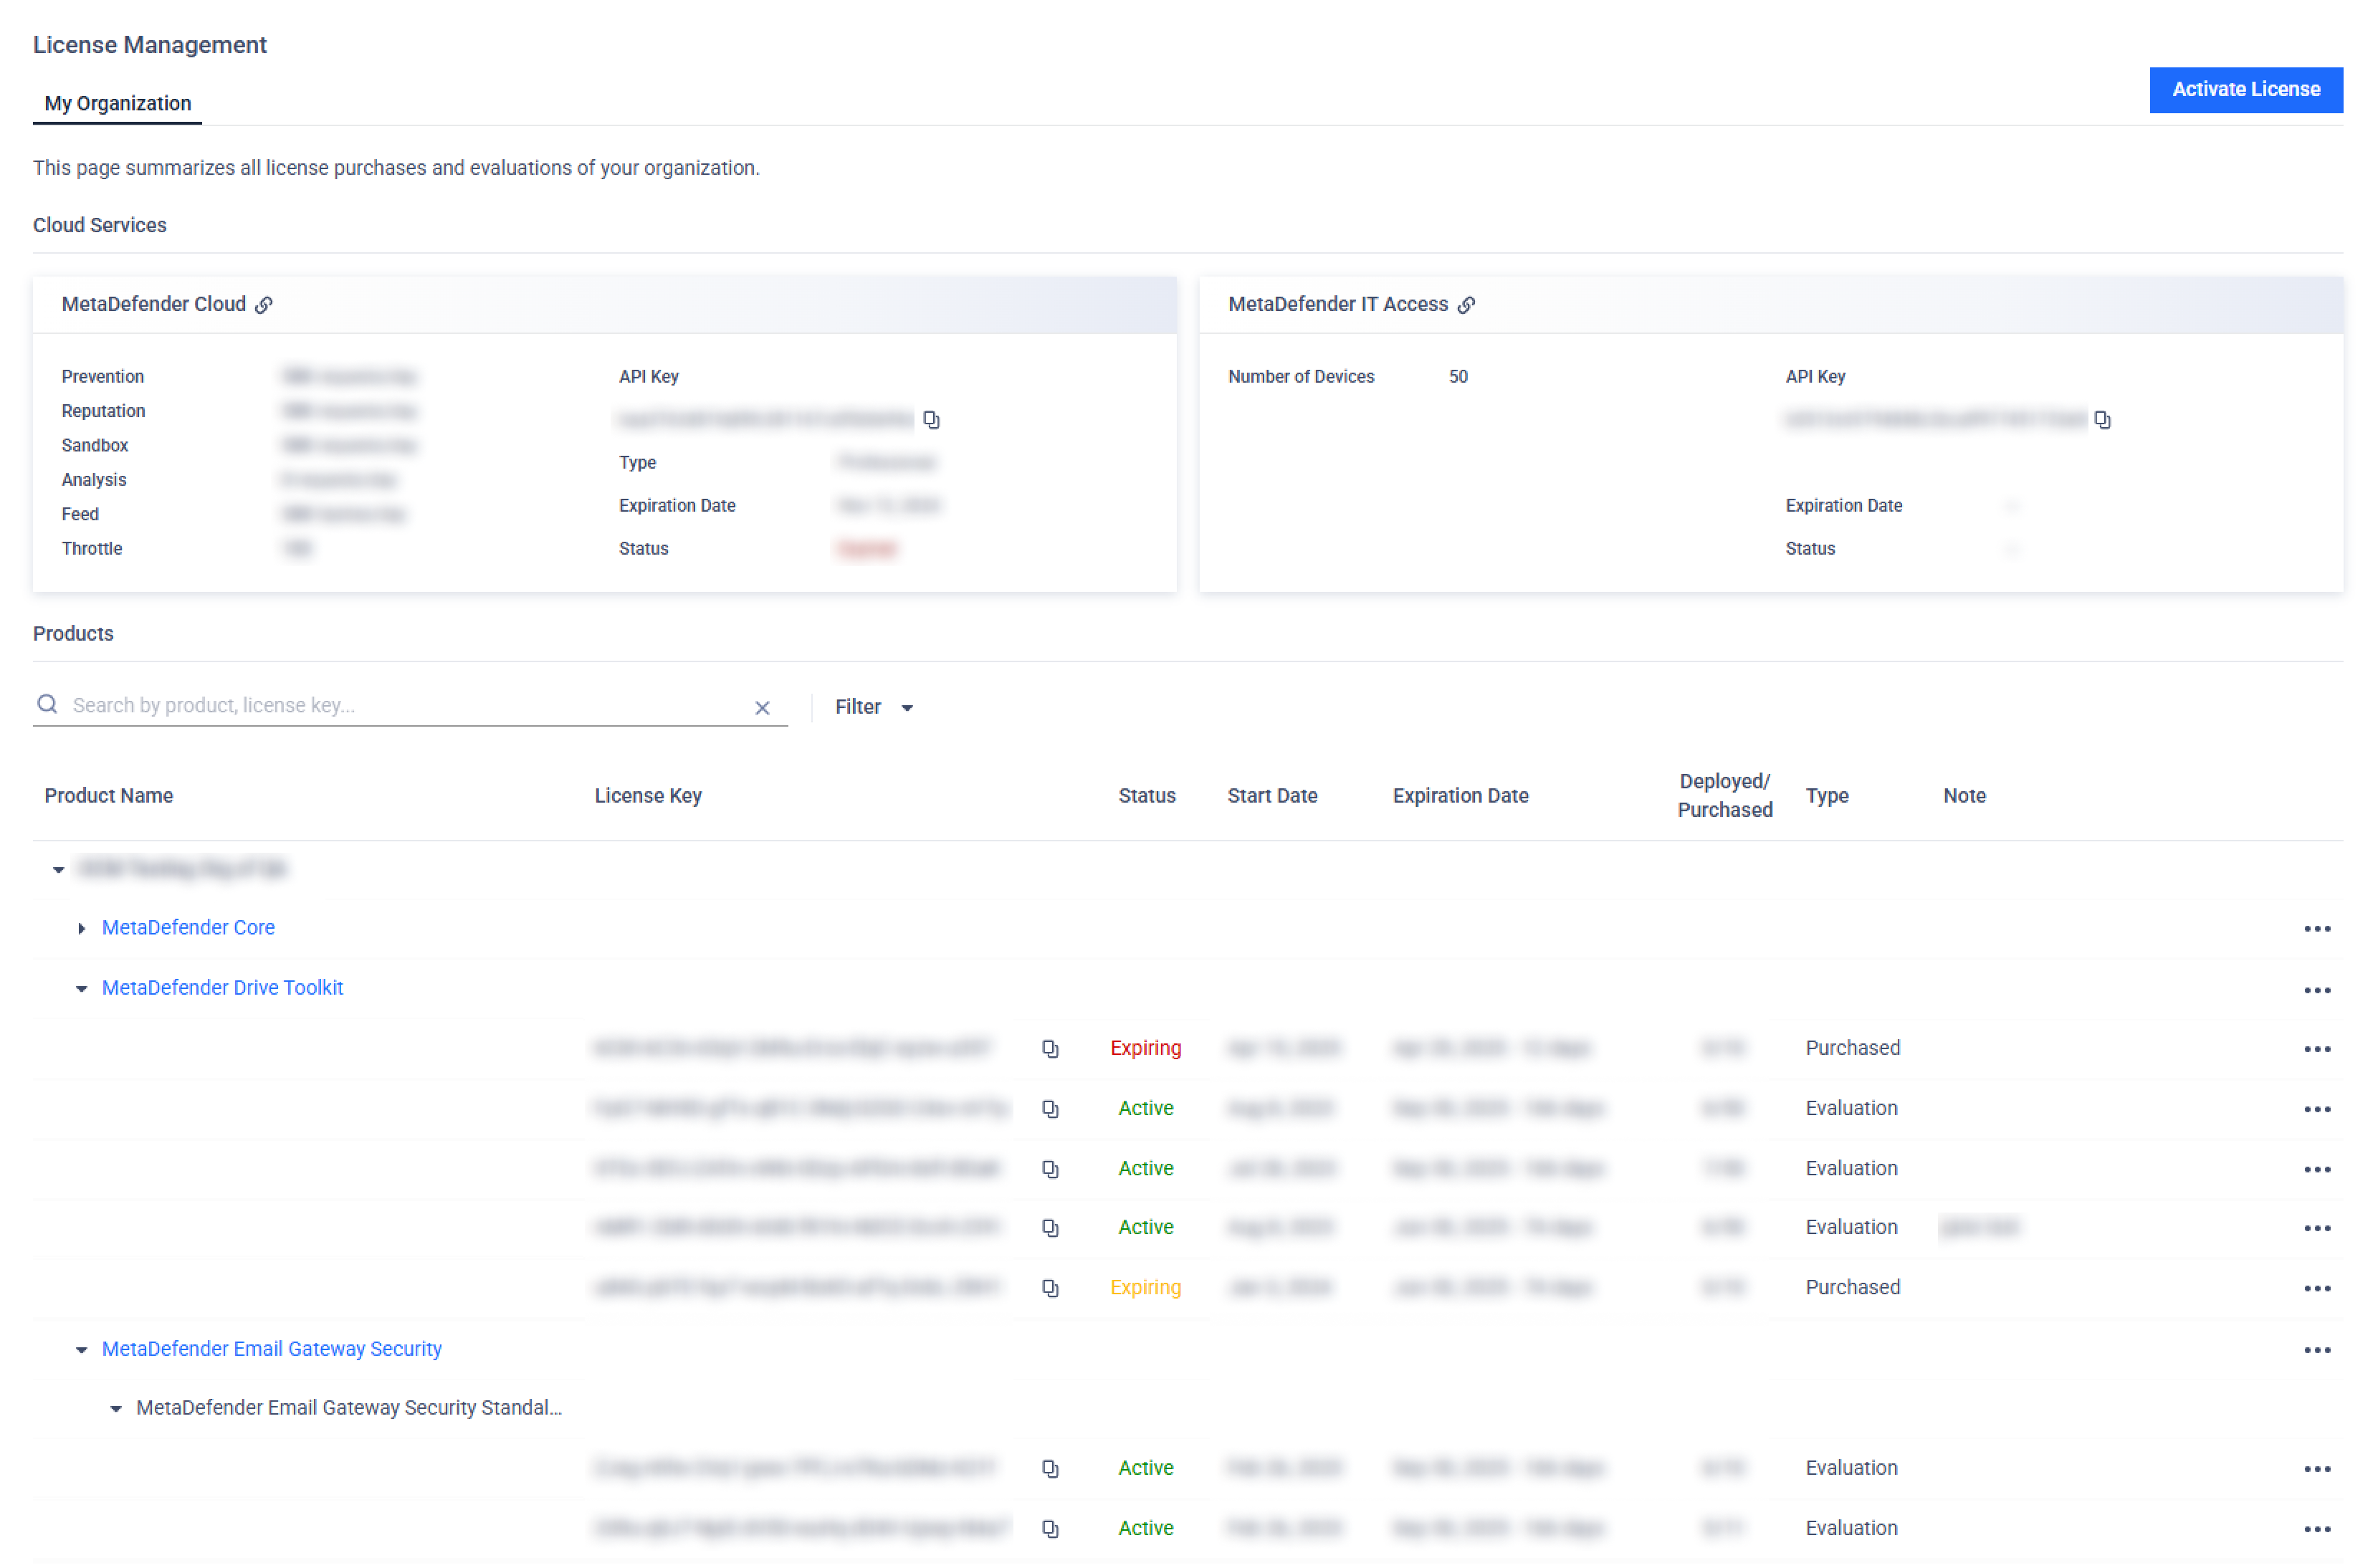Open more options for red Expiring license
Screen dimensions: 2378x1568
pyautogui.click(x=2316, y=1049)
